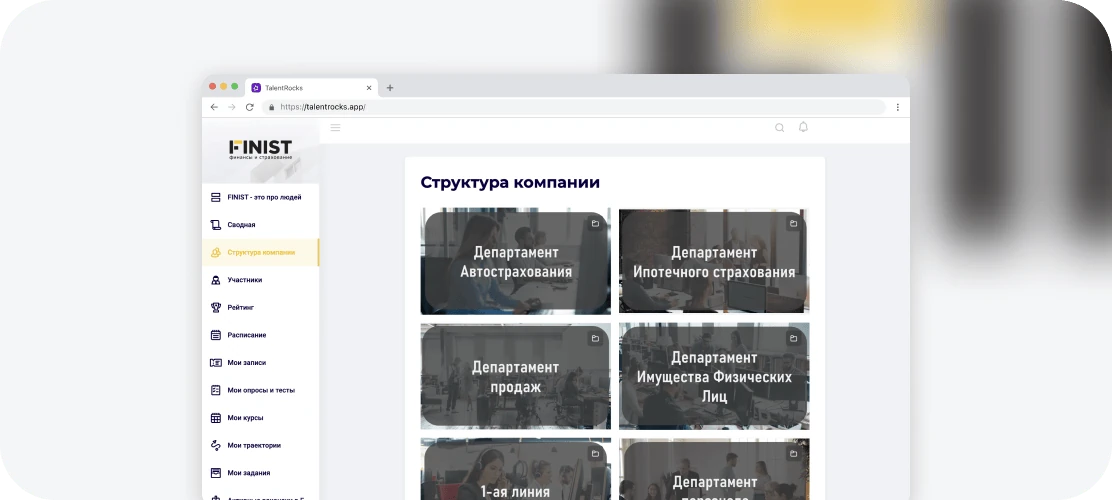Viewport: 1112px width, 500px height.
Task: Click folder icon on Имущества Физических Лиц card
Action: [x=794, y=339]
